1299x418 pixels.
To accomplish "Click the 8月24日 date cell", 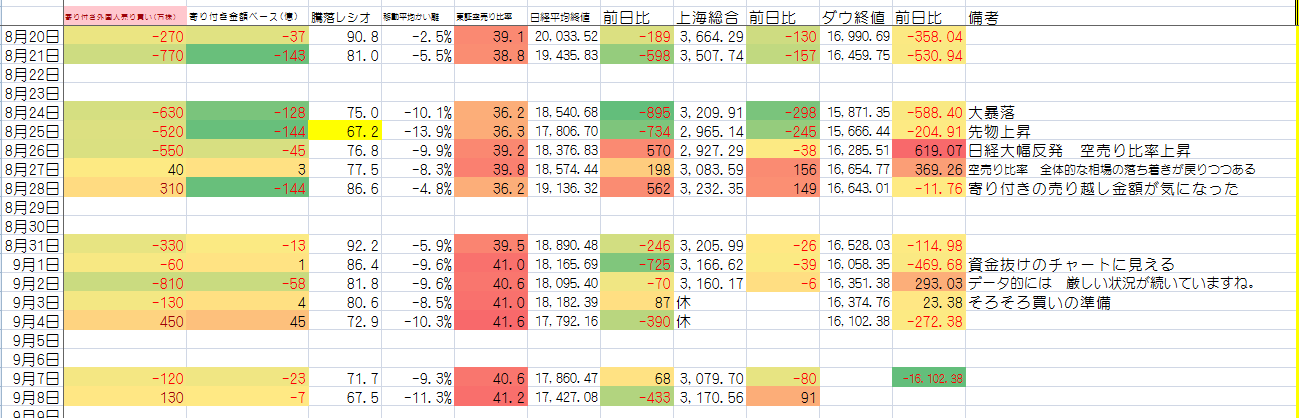I will pyautogui.click(x=32, y=112).
